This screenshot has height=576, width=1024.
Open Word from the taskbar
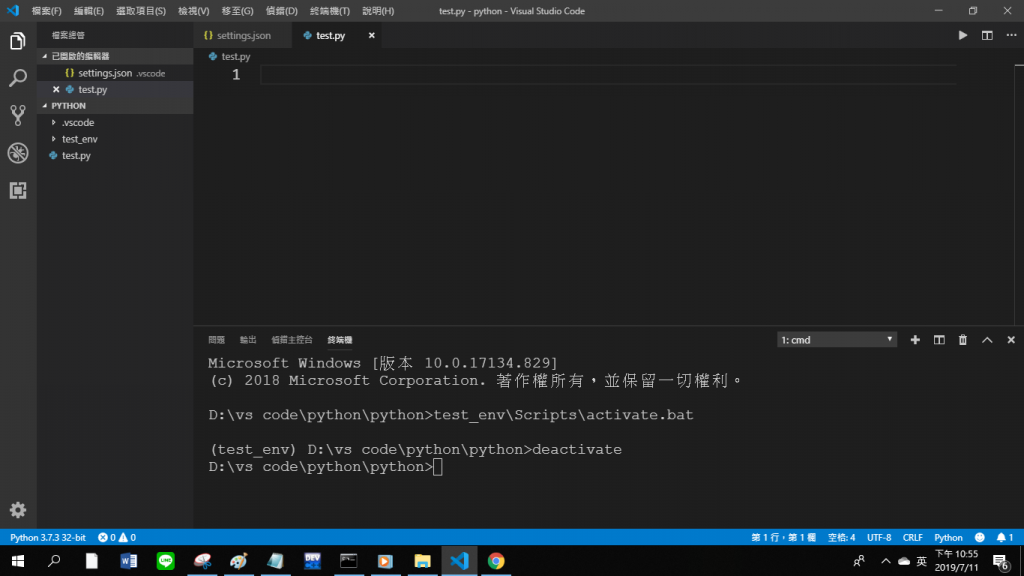pyautogui.click(x=129, y=561)
